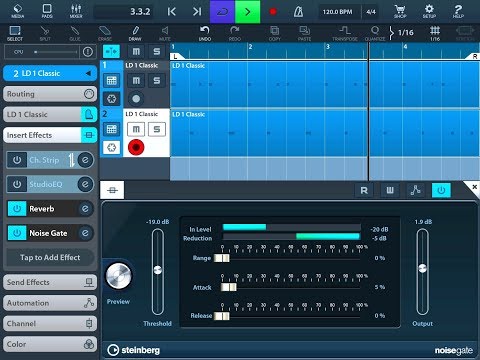Toggle global mute above the track list
Viewport: 480px width, 360px height.
click(x=136, y=52)
